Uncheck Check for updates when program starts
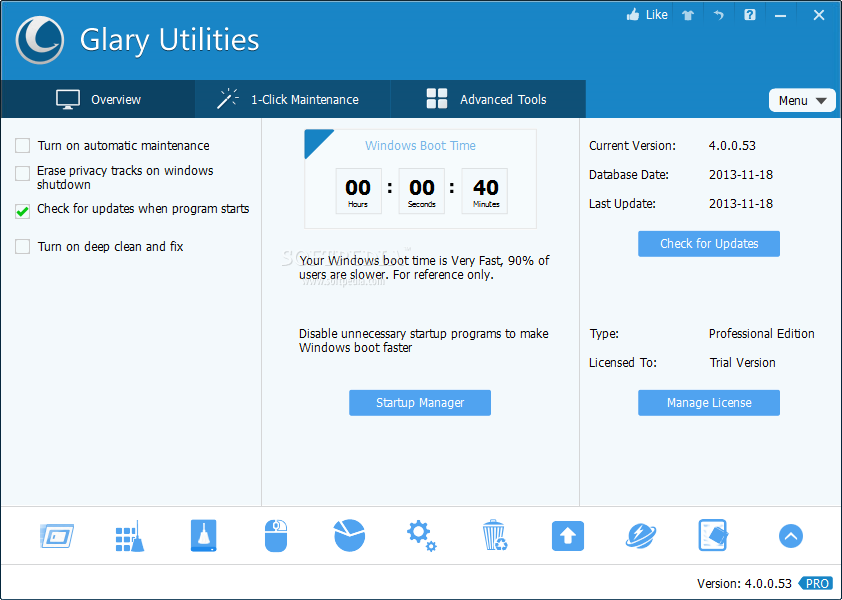The width and height of the screenshot is (842, 600). 23,212
